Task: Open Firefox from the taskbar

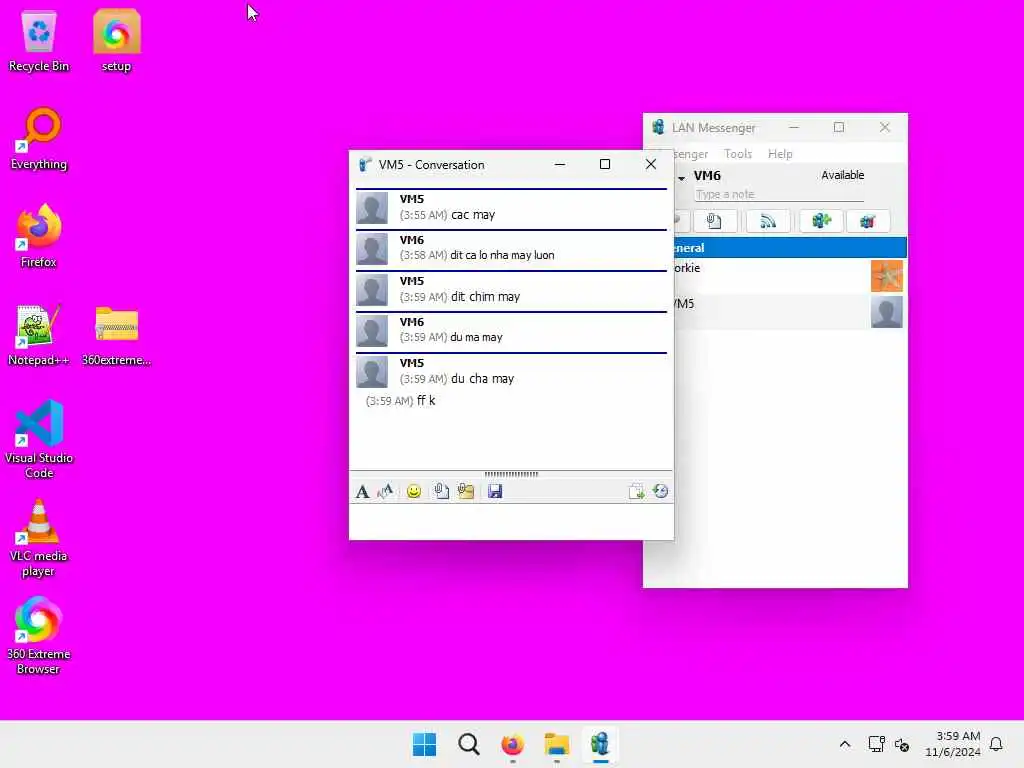Action: point(513,744)
